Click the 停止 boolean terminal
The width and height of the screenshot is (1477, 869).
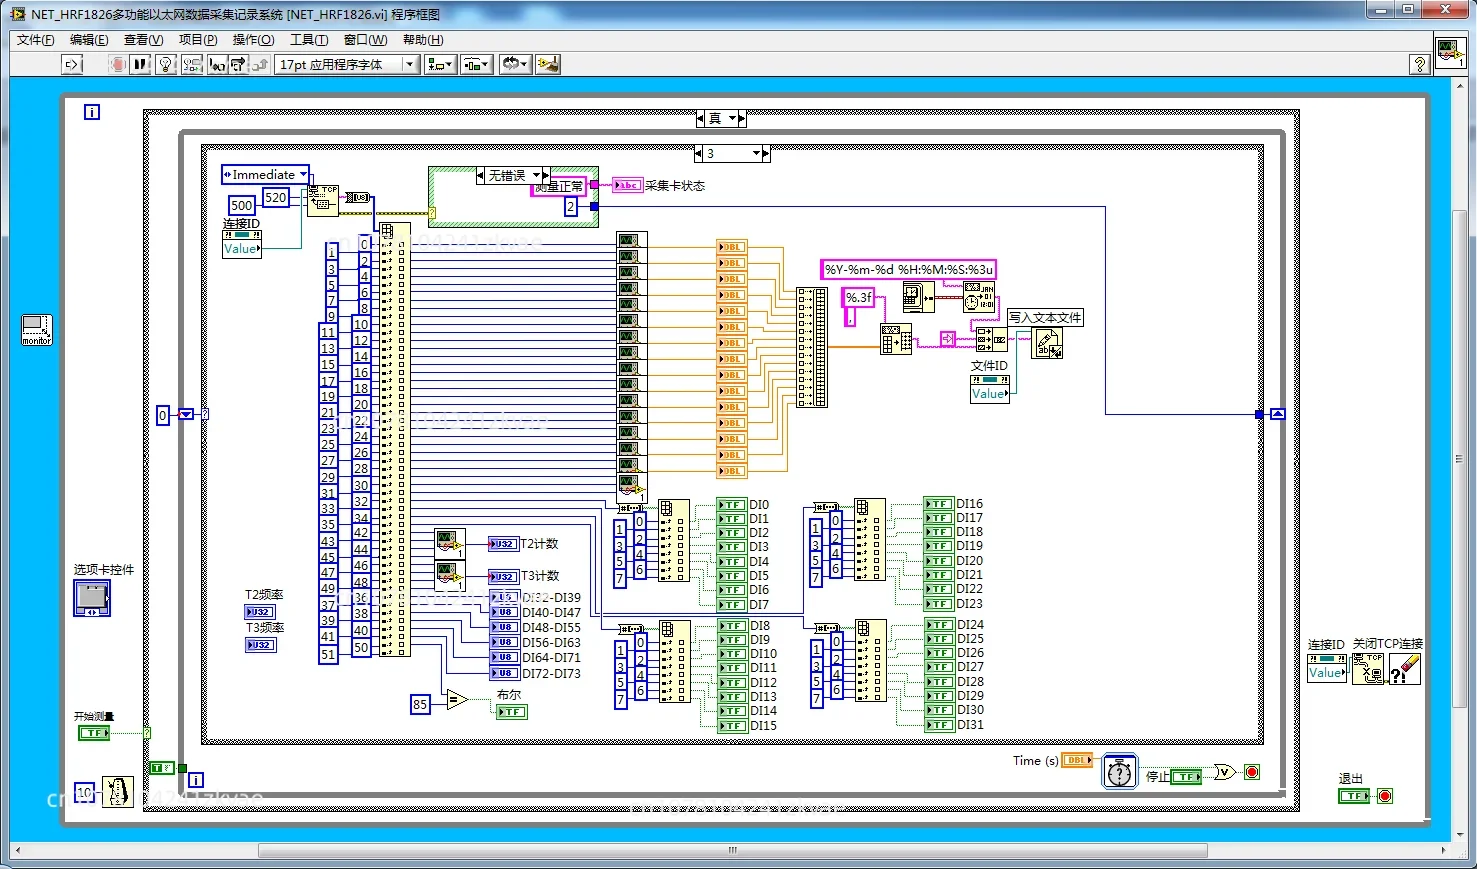1186,776
